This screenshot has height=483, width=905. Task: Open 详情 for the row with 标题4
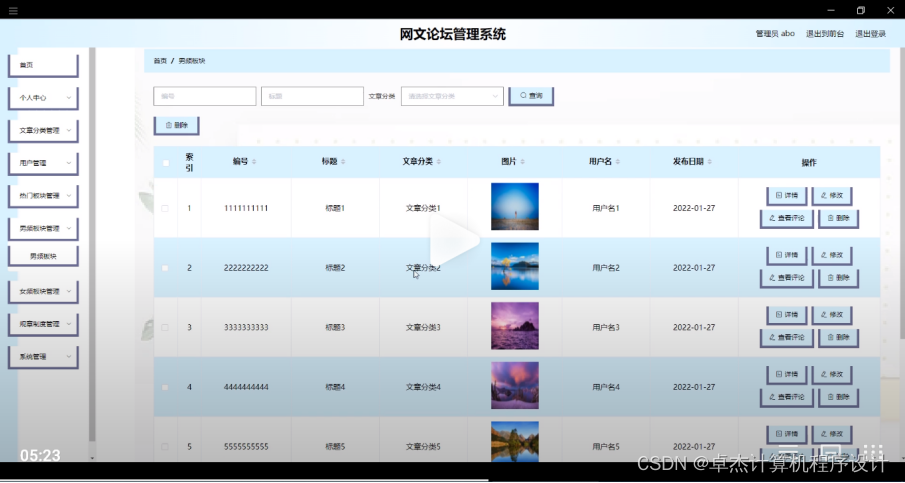point(787,375)
